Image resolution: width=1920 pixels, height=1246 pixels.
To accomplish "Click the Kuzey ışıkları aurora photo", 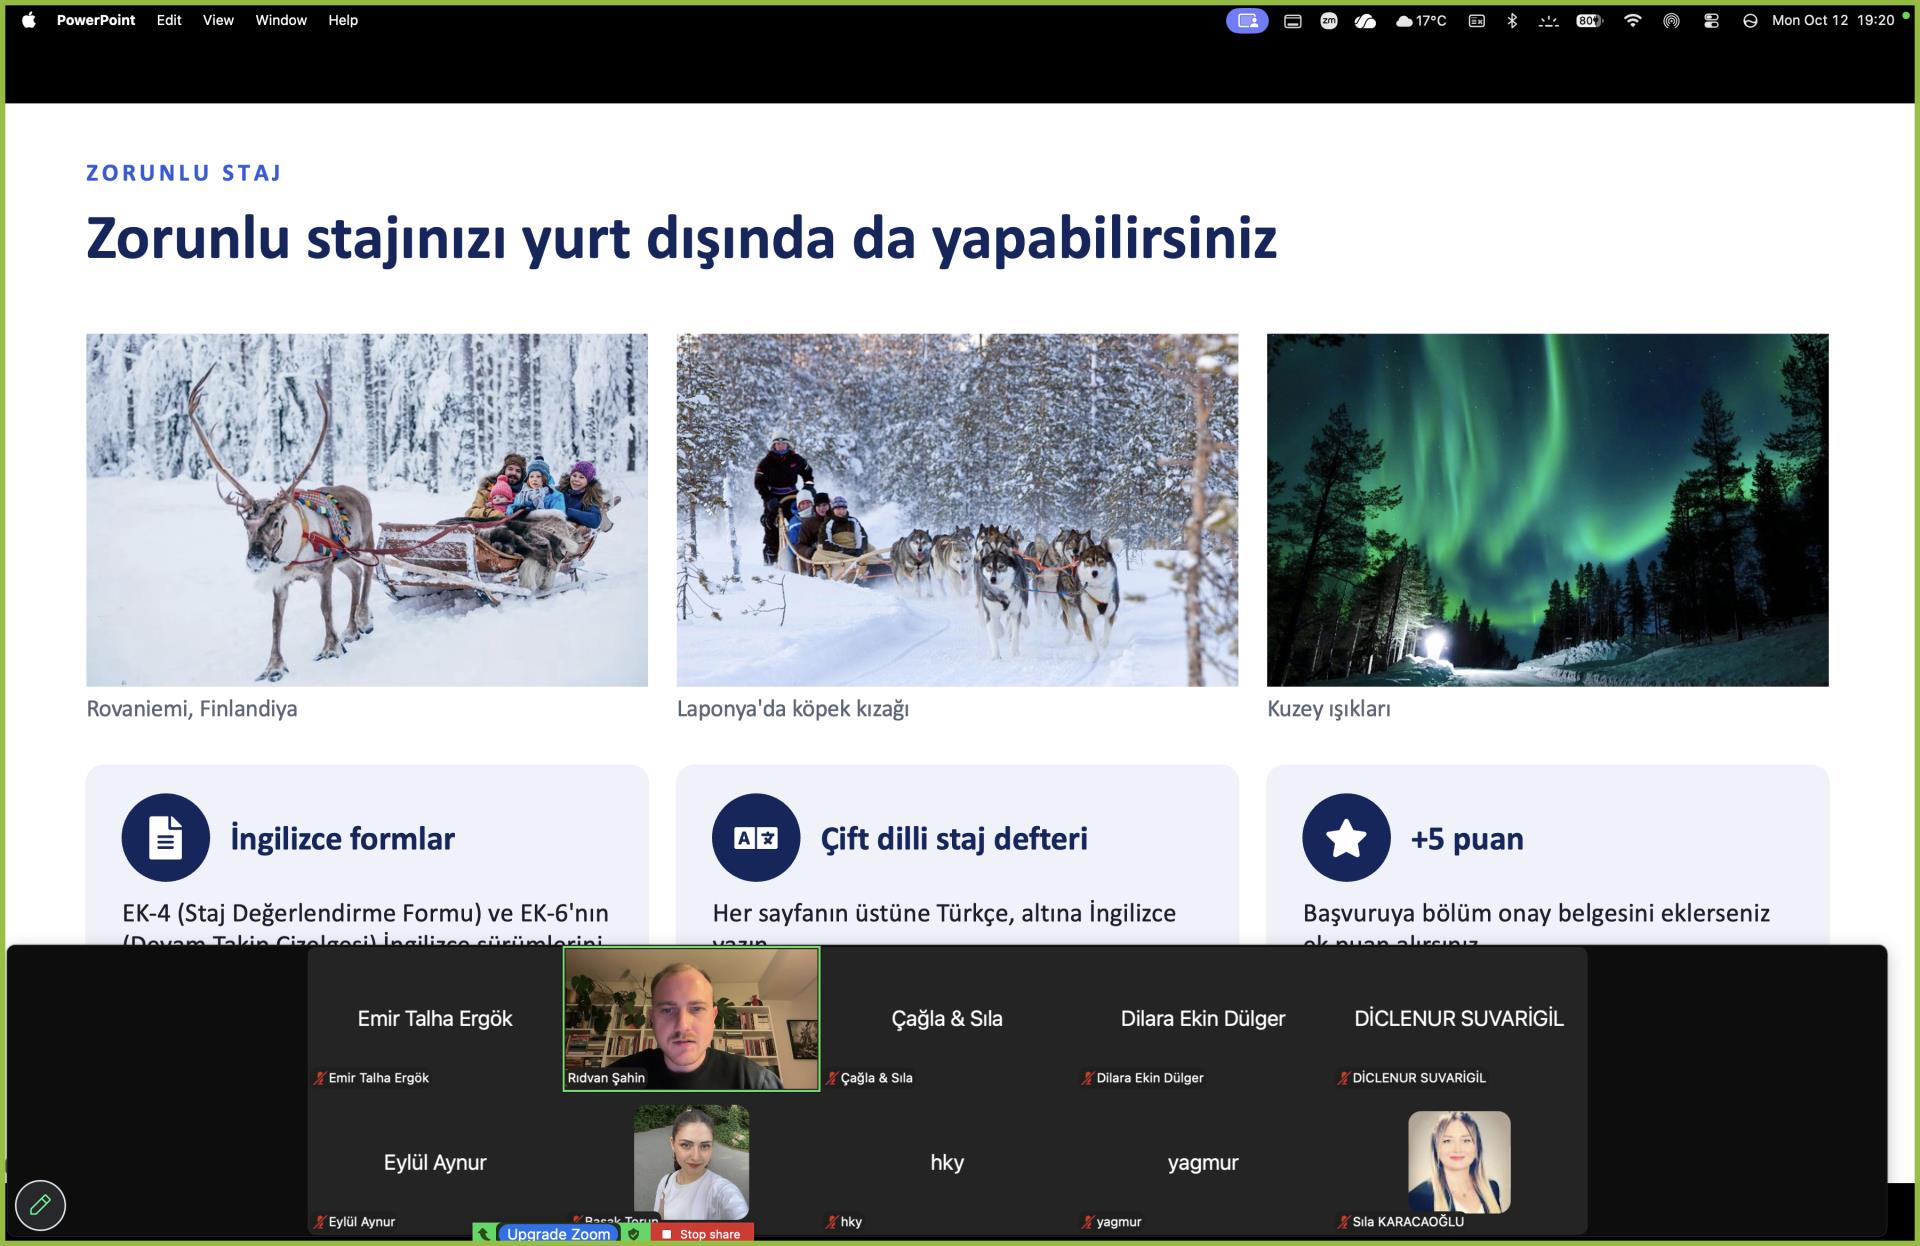I will tap(1547, 510).
